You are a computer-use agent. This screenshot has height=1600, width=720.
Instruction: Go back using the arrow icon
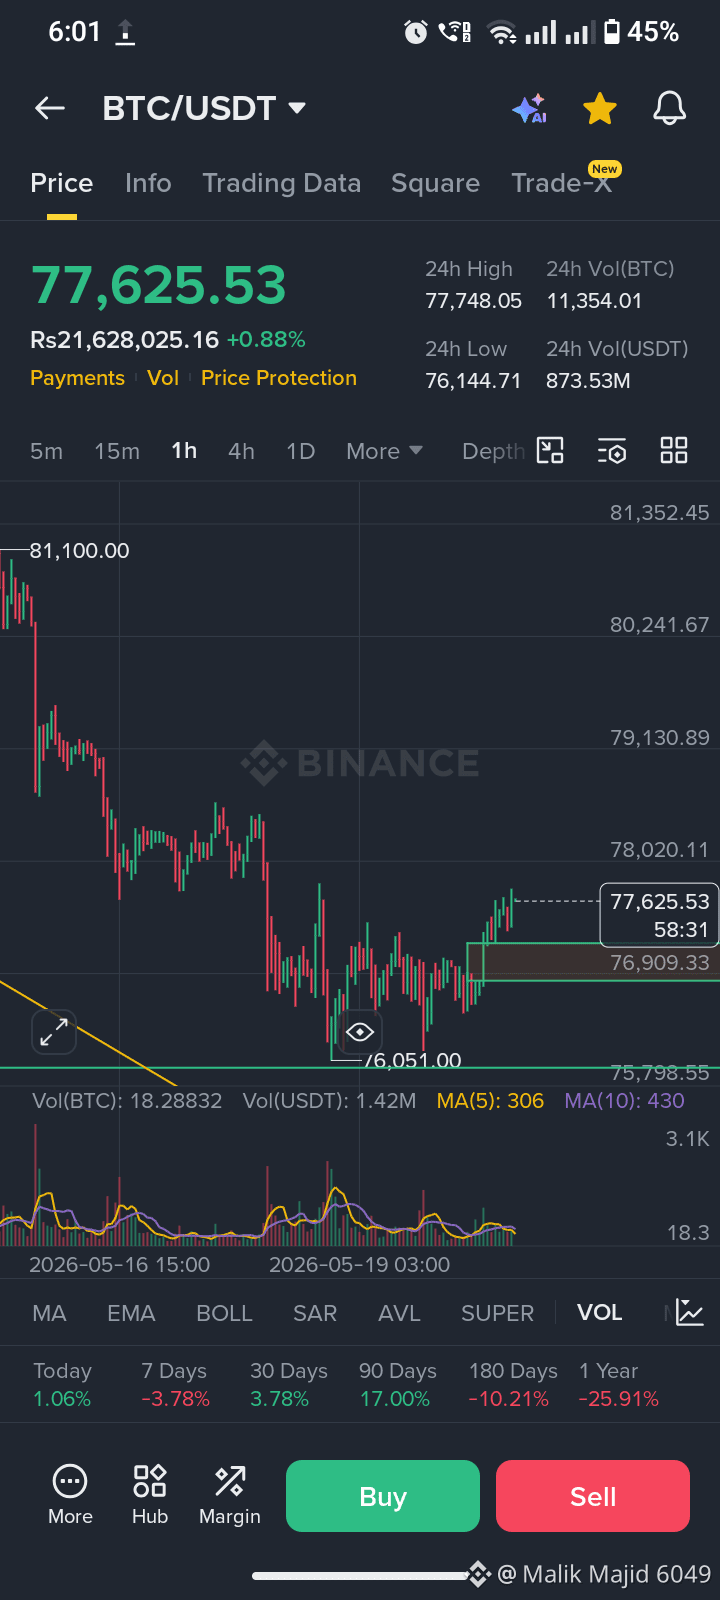coord(49,108)
